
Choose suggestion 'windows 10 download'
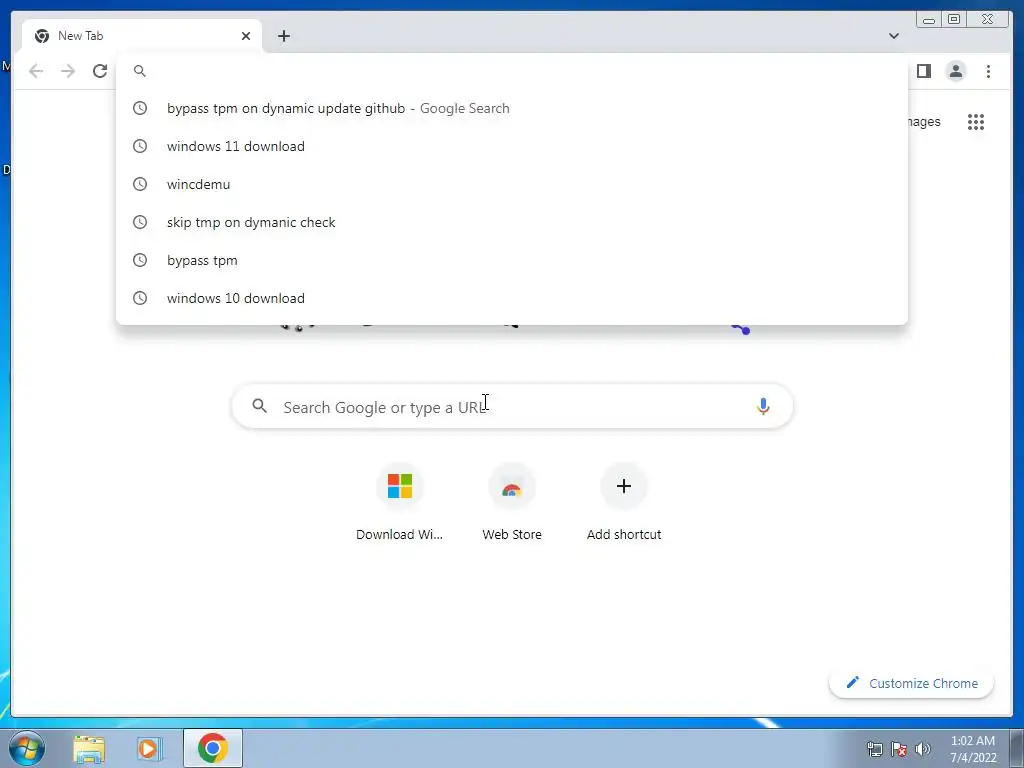point(512,298)
